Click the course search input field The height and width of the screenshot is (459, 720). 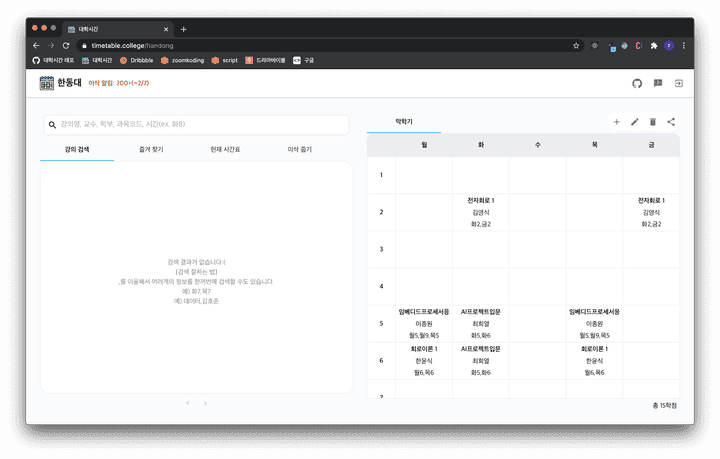tap(200, 125)
